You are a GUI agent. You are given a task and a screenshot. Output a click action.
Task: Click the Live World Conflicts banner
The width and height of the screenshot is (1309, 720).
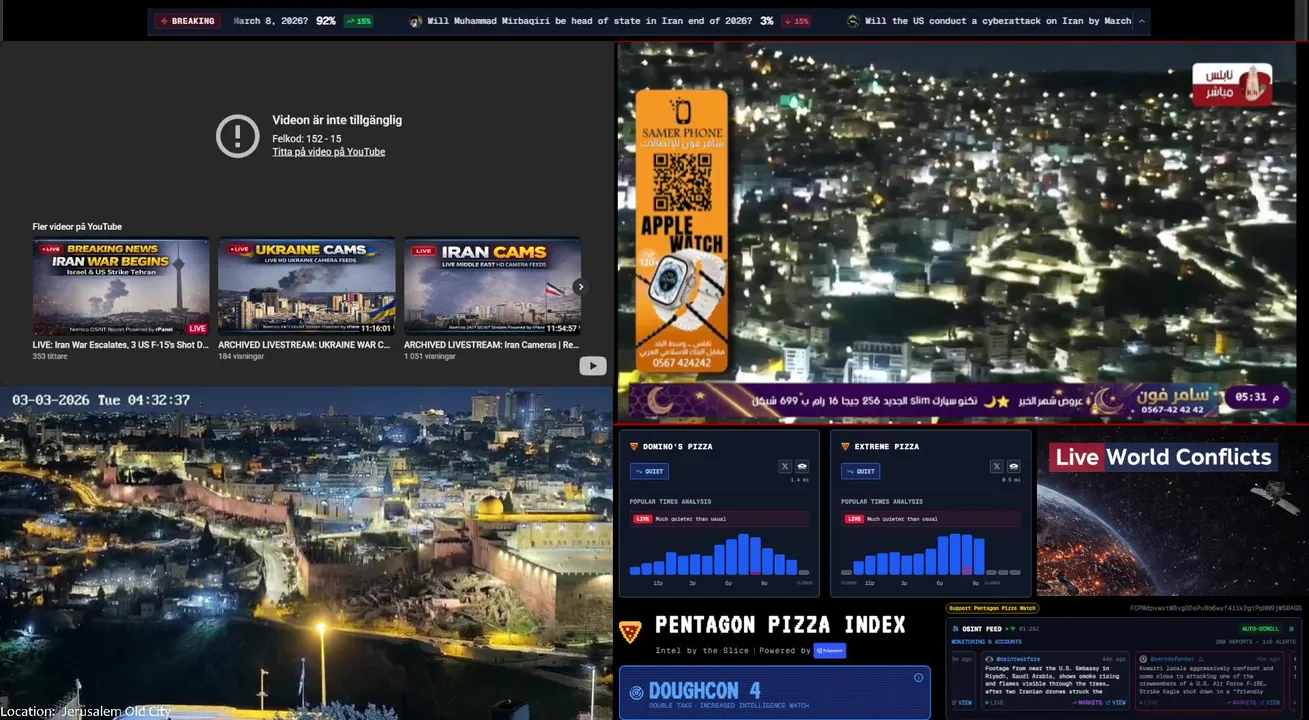[1162, 457]
